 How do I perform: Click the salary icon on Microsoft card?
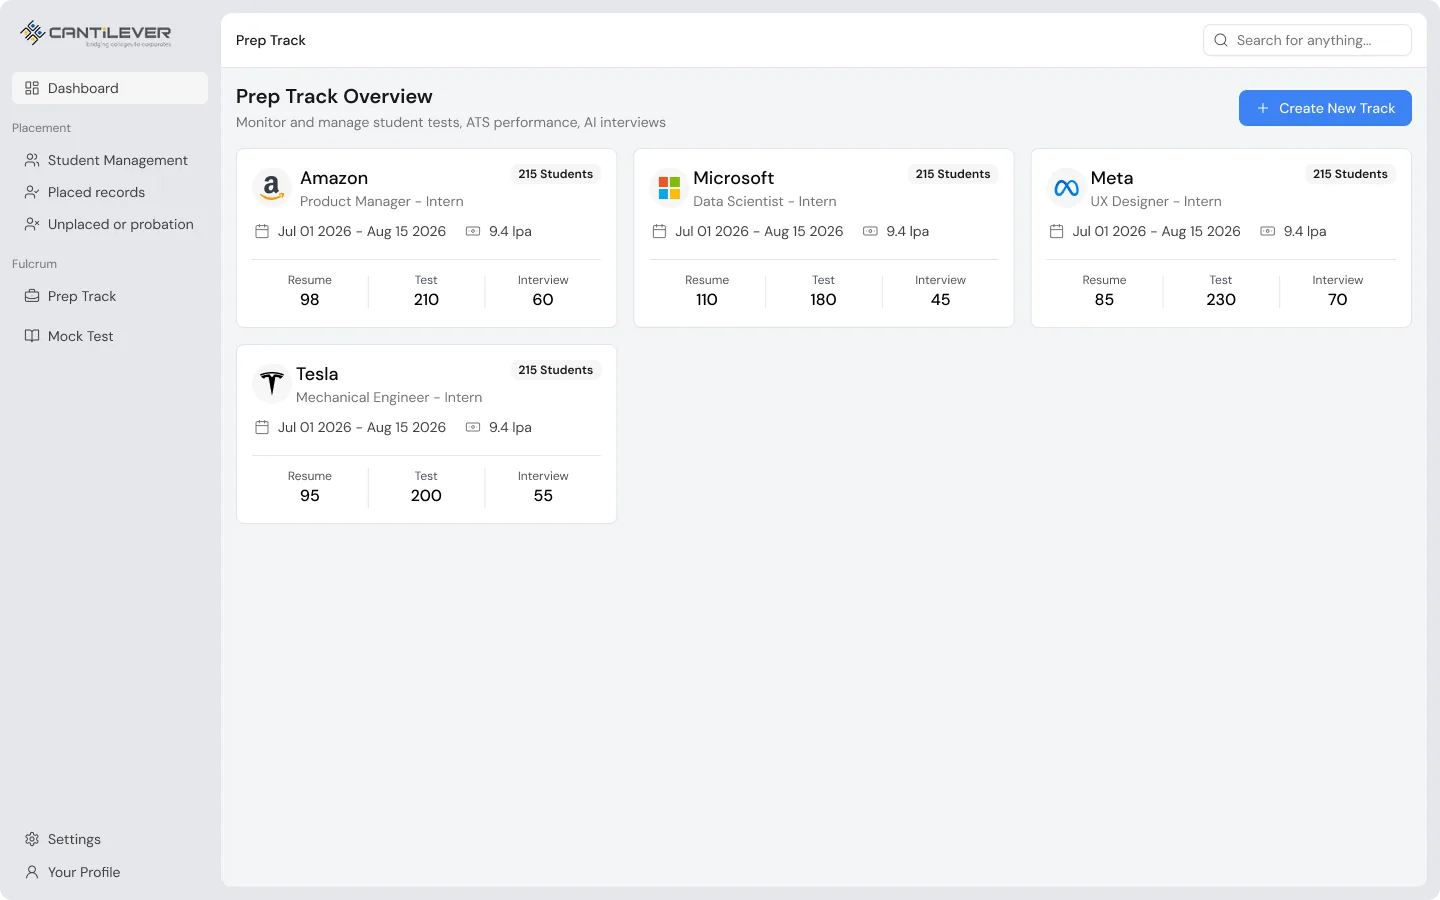point(870,231)
